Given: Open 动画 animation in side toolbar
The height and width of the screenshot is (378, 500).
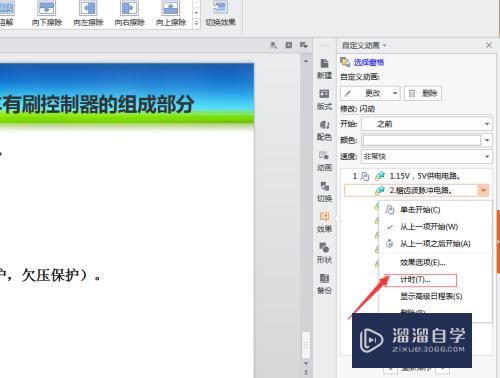Looking at the screenshot, I should [x=324, y=161].
